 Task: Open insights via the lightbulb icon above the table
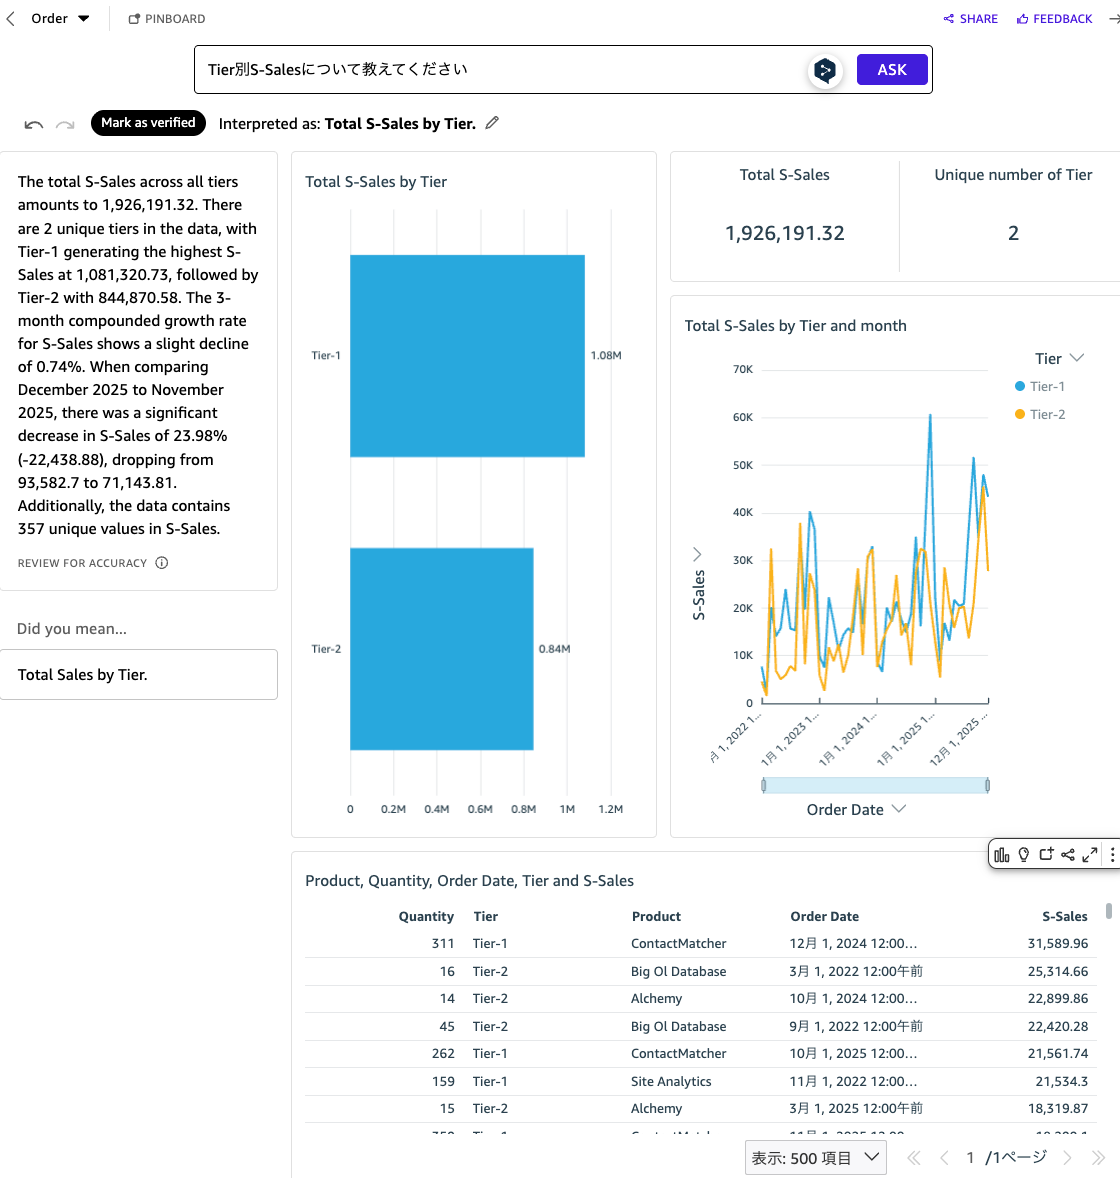(1023, 854)
